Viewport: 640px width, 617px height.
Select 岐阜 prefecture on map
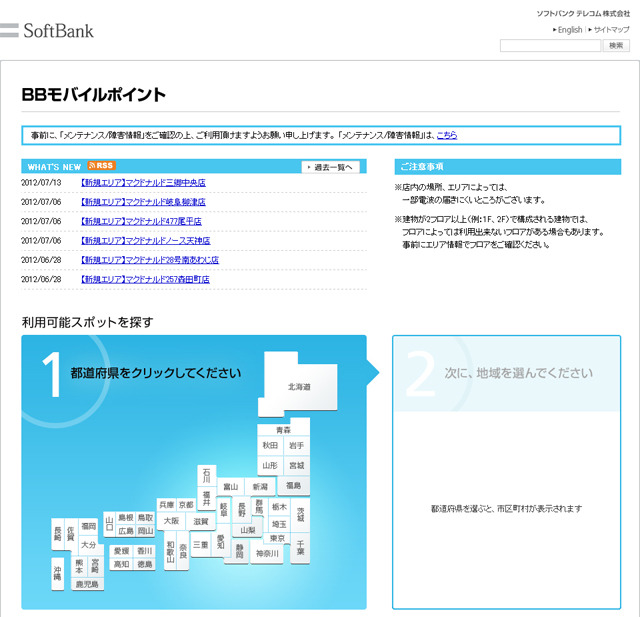[x=224, y=510]
